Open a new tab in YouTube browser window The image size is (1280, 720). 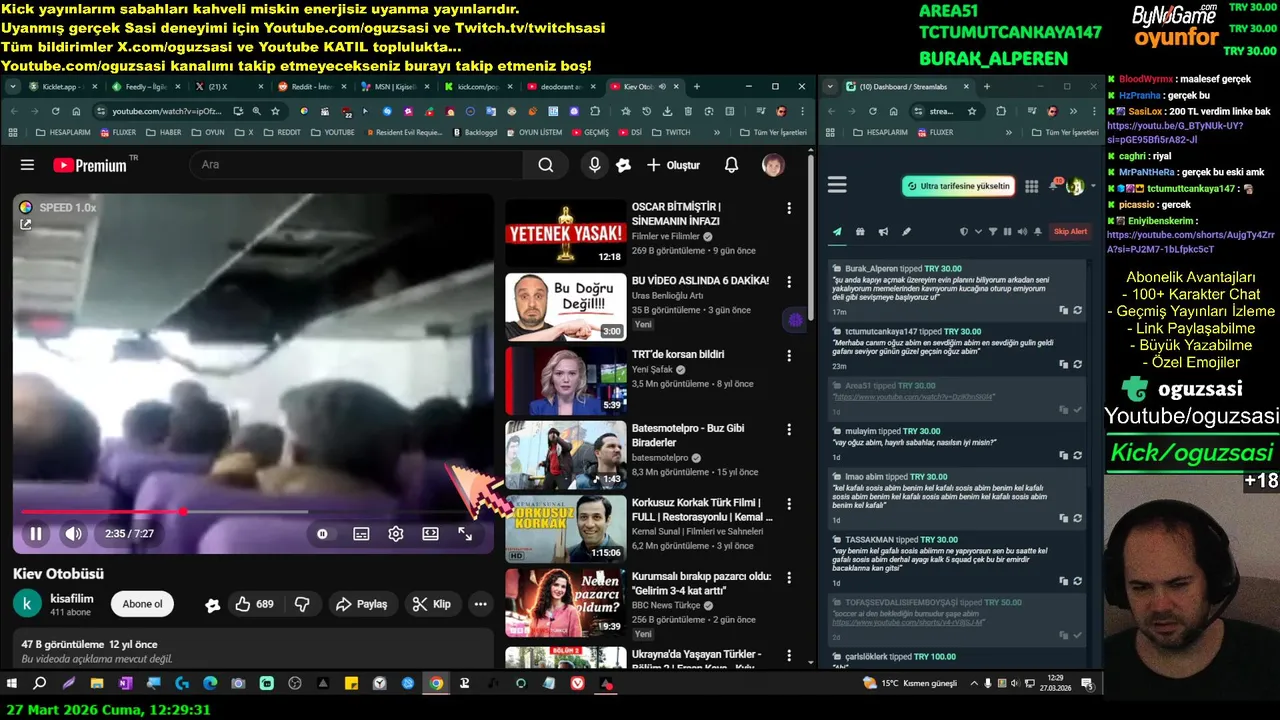coord(697,87)
